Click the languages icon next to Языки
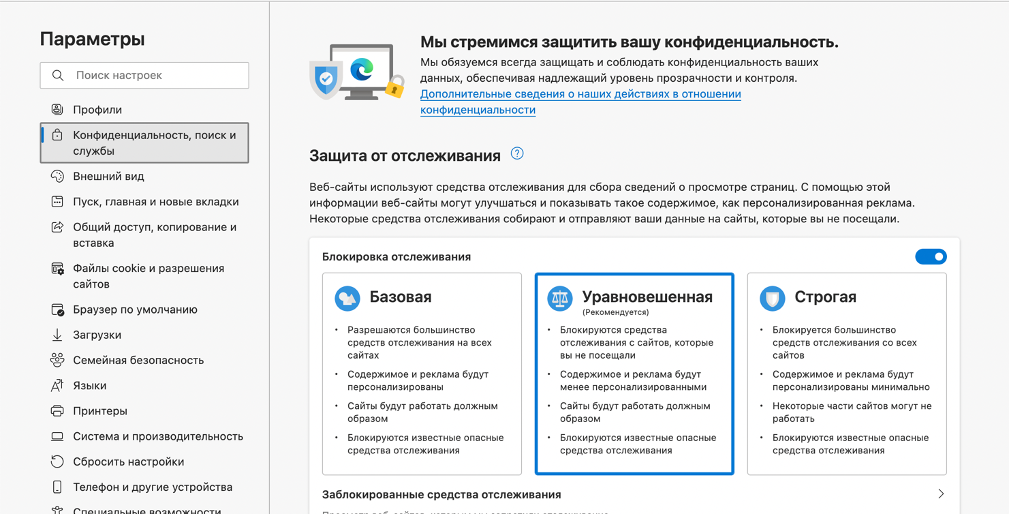Image resolution: width=1010 pixels, height=514 pixels. pyautogui.click(x=57, y=385)
